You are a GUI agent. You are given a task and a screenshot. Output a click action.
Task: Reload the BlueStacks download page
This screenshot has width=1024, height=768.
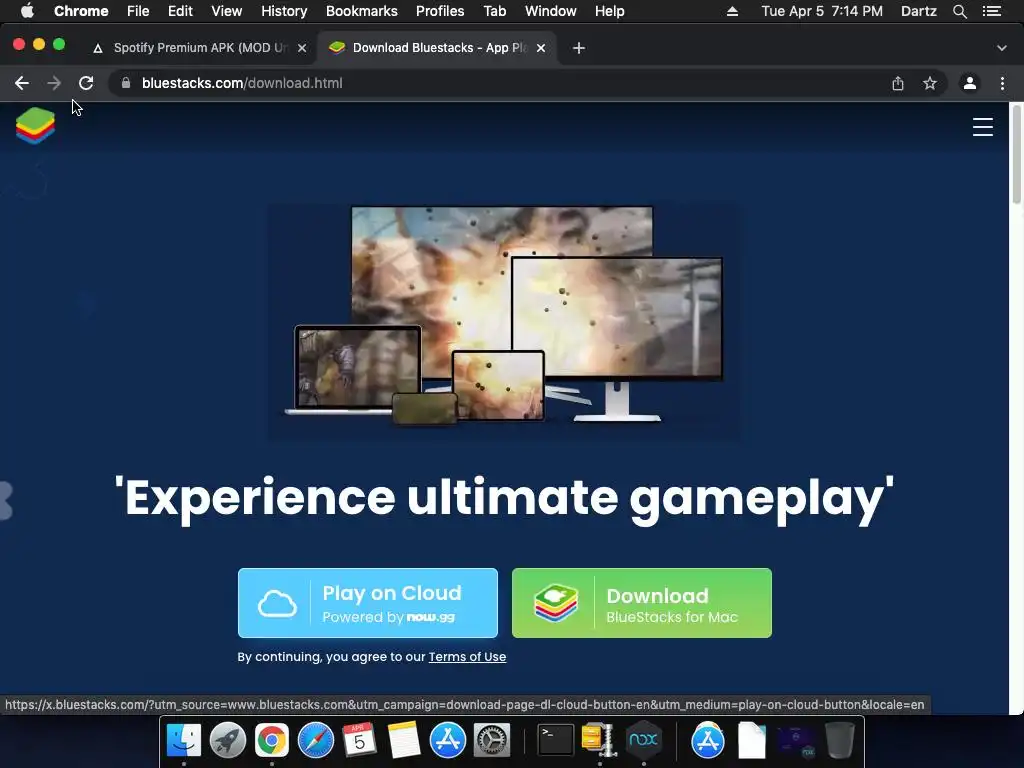86,83
